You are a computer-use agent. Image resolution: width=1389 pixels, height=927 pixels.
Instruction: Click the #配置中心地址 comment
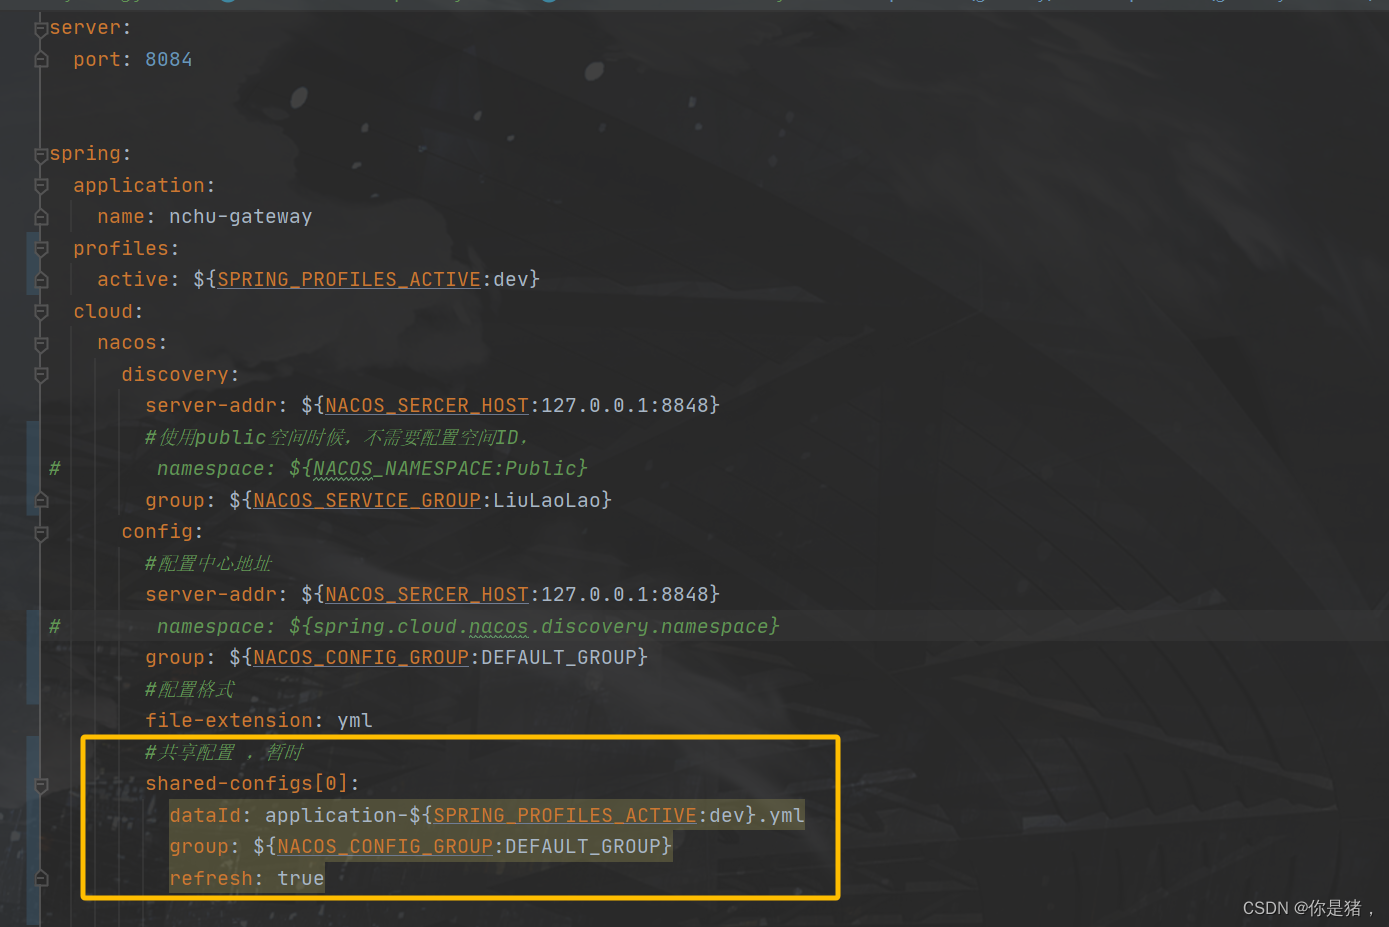coord(209,564)
